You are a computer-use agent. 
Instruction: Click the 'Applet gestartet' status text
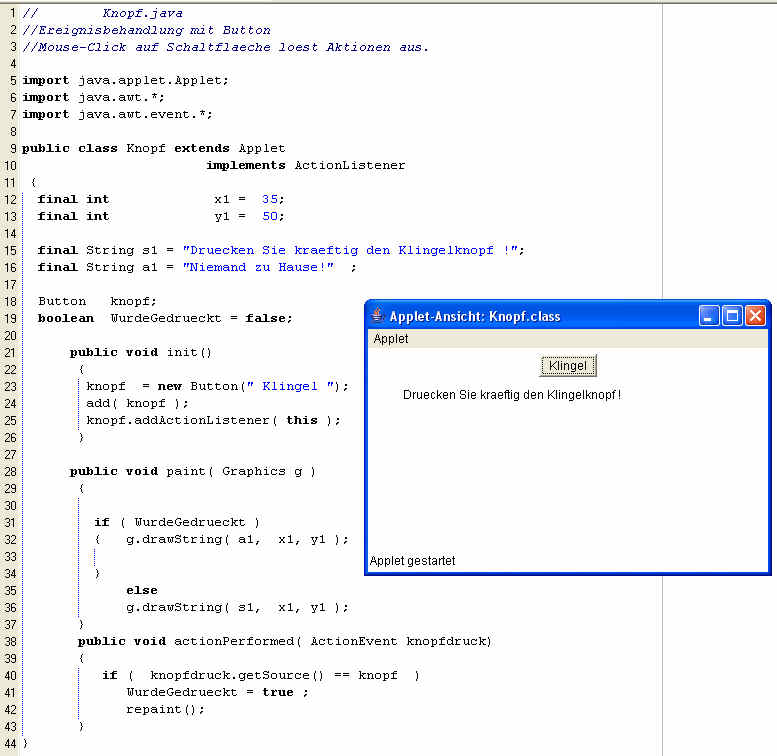coord(412,561)
